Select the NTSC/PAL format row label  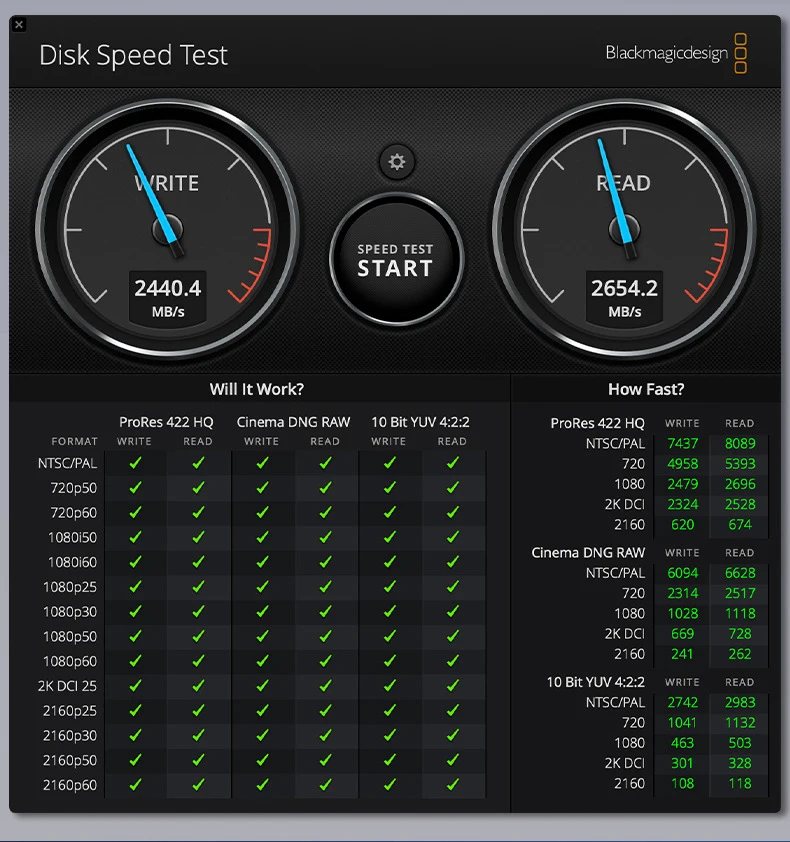pos(67,463)
